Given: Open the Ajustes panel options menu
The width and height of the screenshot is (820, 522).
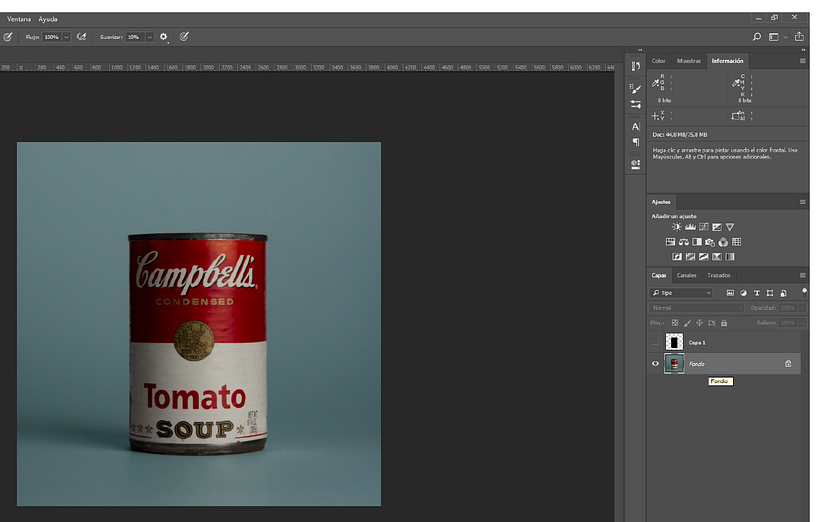Looking at the screenshot, I should 802,202.
